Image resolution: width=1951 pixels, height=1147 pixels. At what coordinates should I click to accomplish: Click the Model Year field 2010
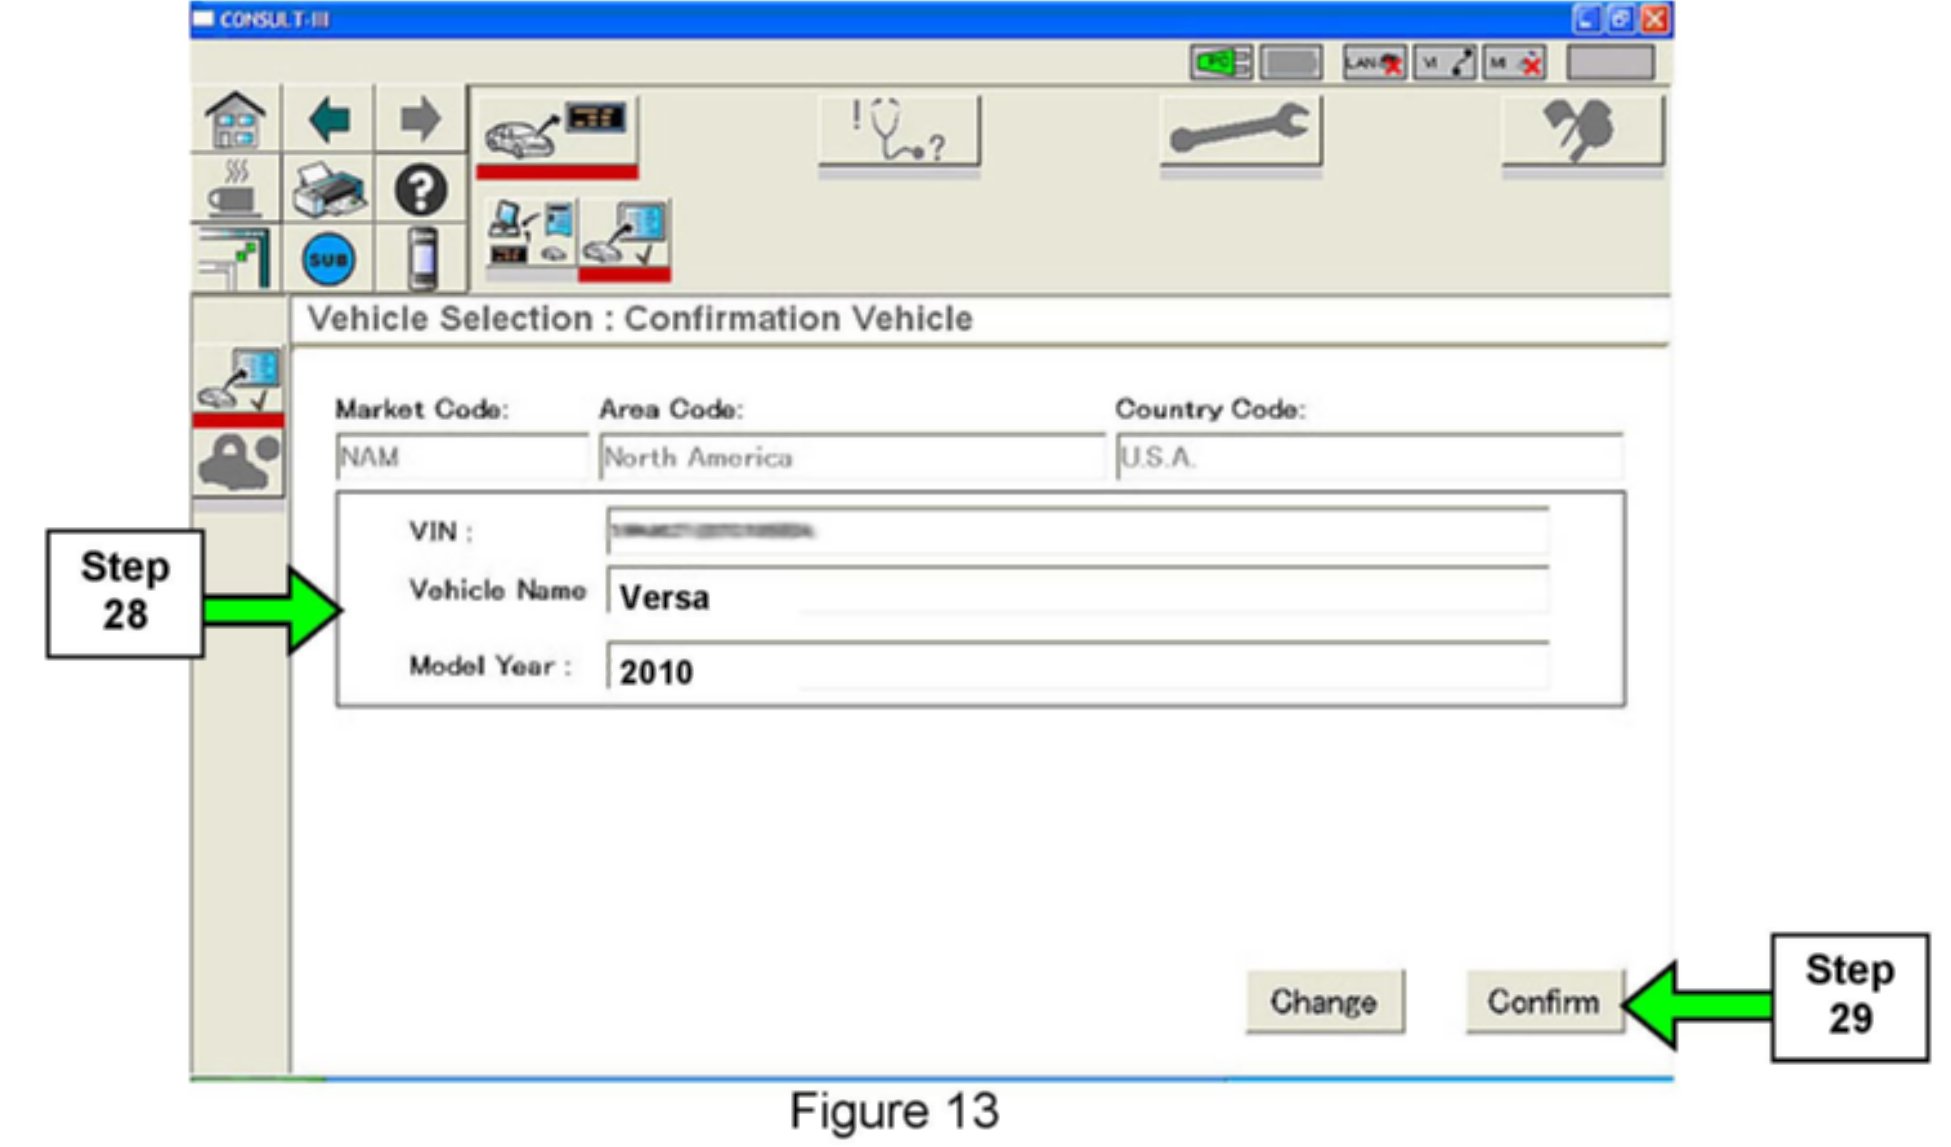tap(1077, 667)
